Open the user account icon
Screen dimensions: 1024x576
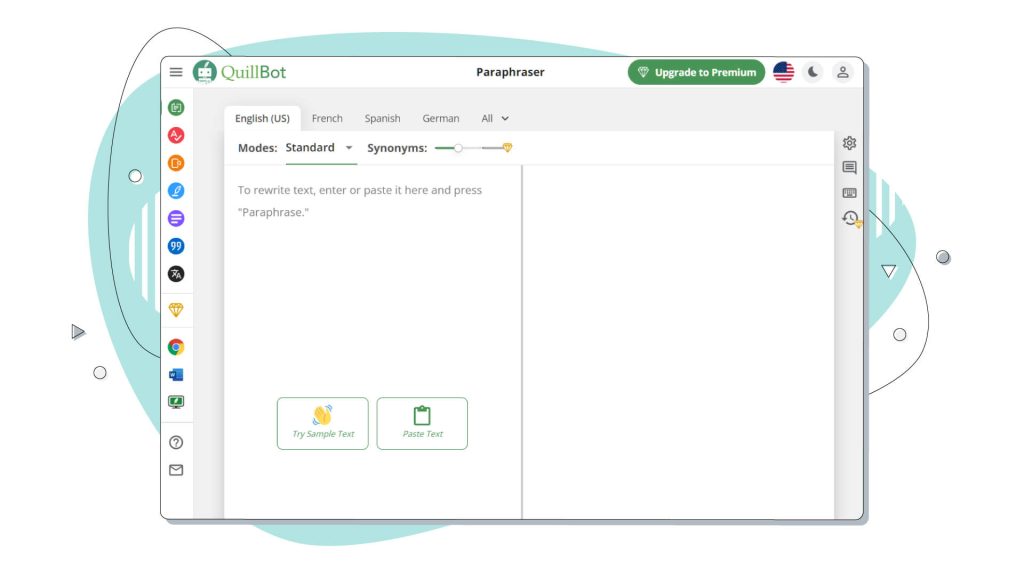click(842, 72)
